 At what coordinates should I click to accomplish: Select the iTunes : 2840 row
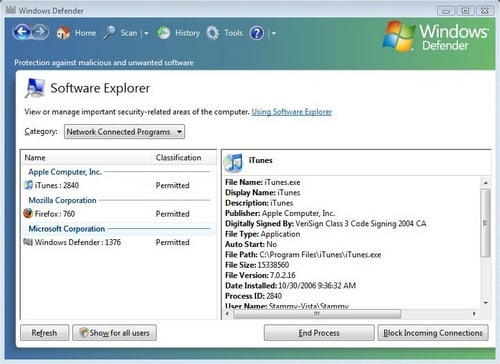coord(118,185)
